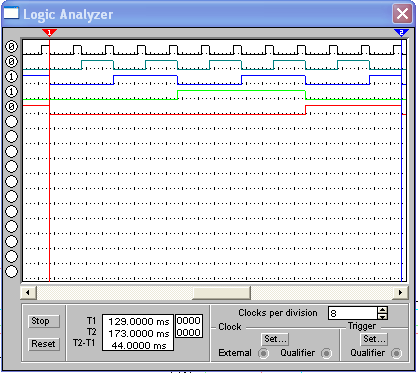Click the External clock indicator
Viewport: 418px width, 373px height.
click(x=263, y=353)
